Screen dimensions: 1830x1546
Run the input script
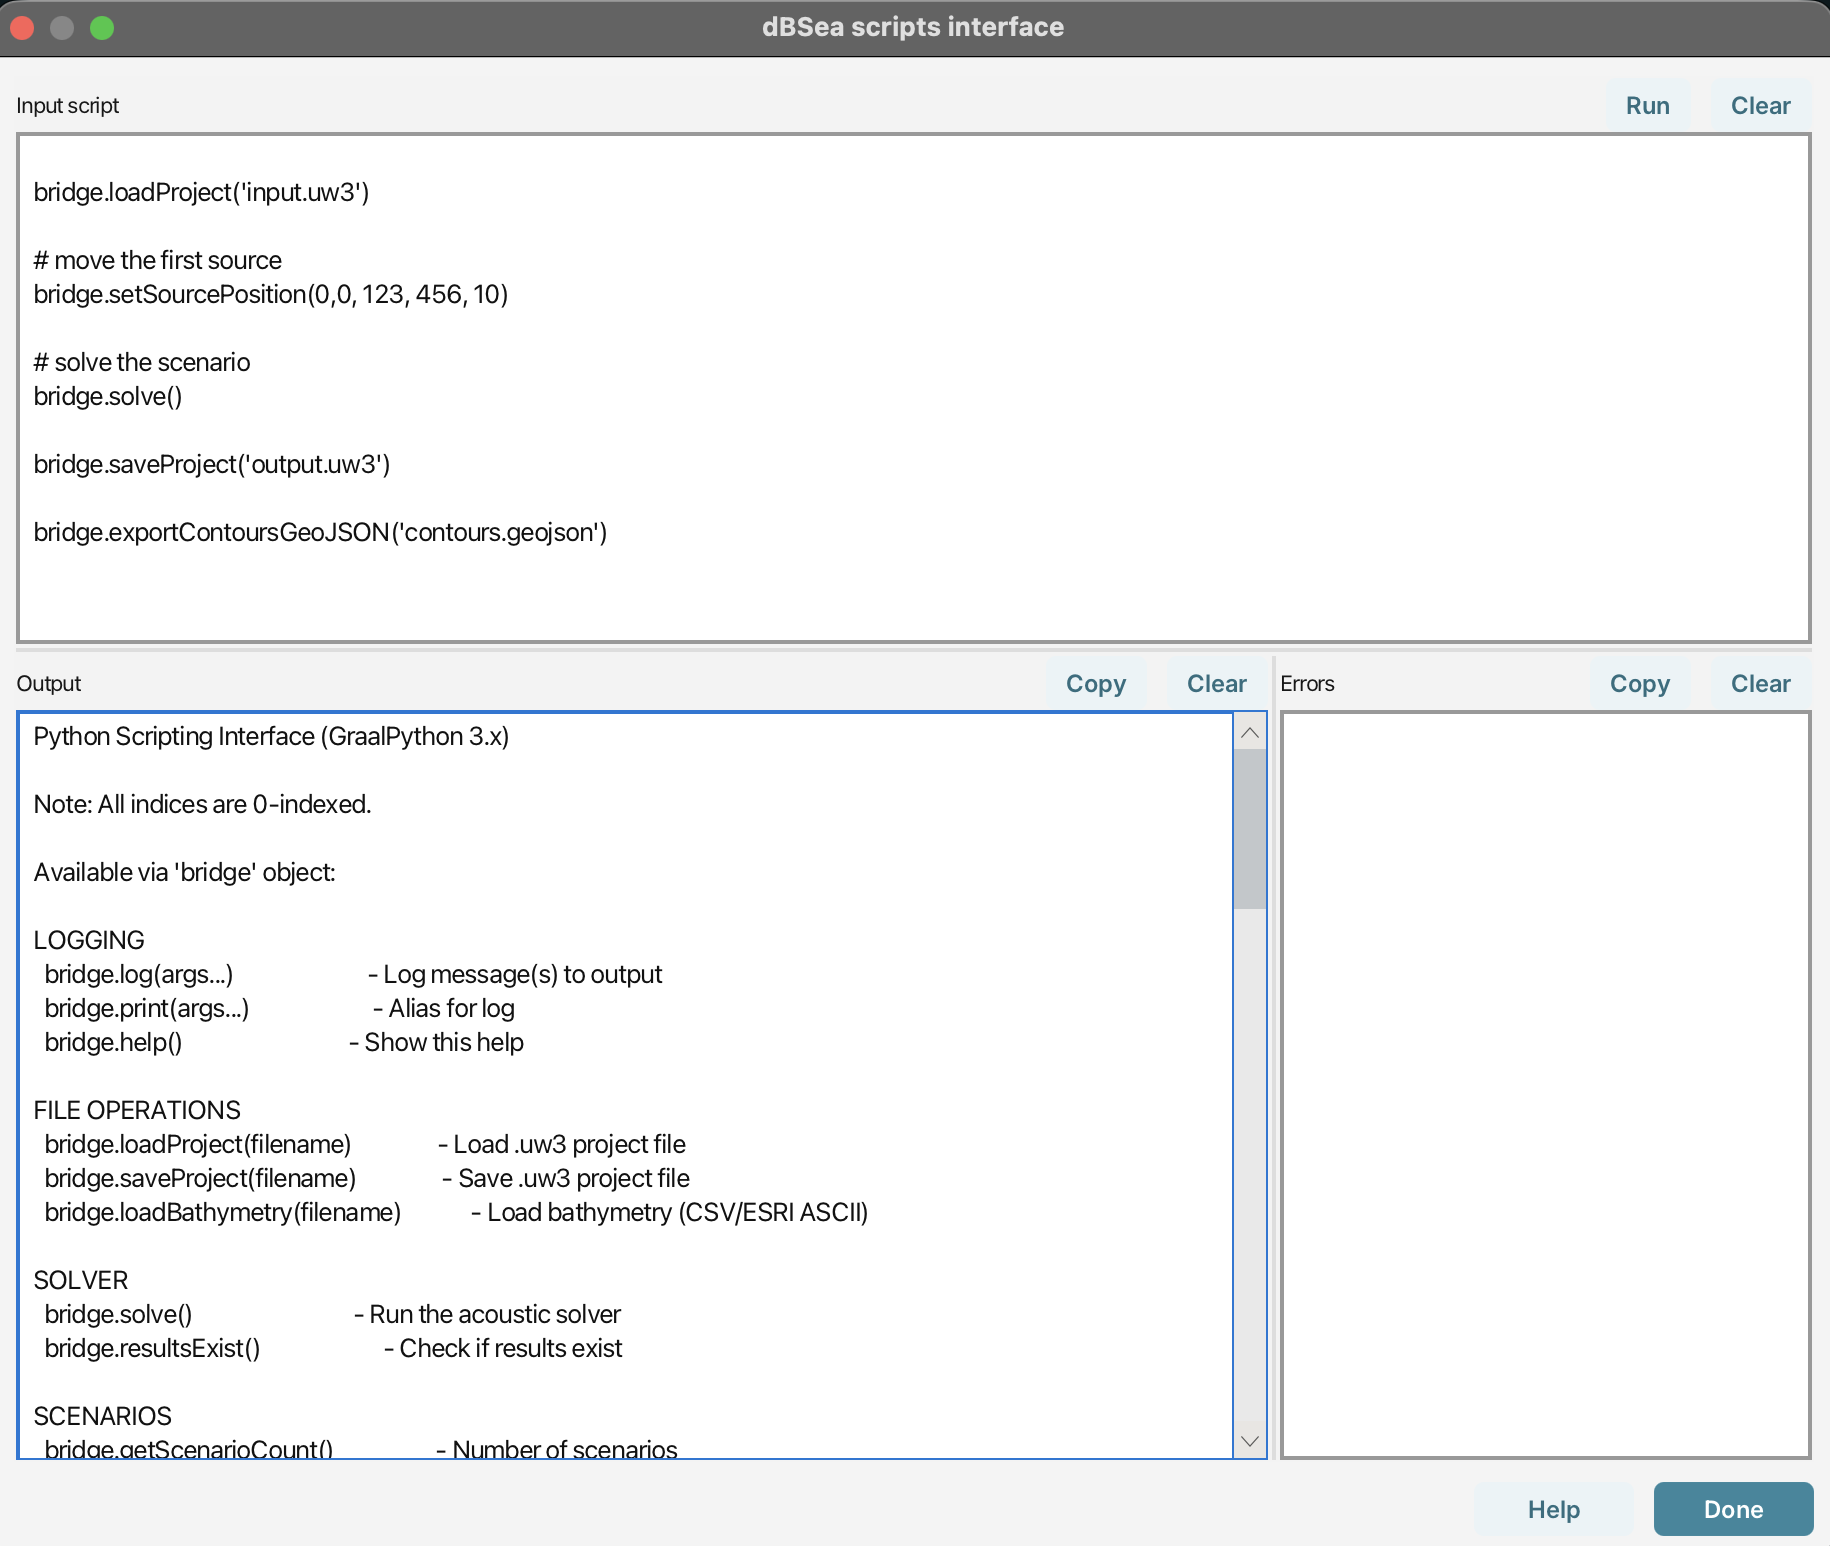pyautogui.click(x=1648, y=105)
